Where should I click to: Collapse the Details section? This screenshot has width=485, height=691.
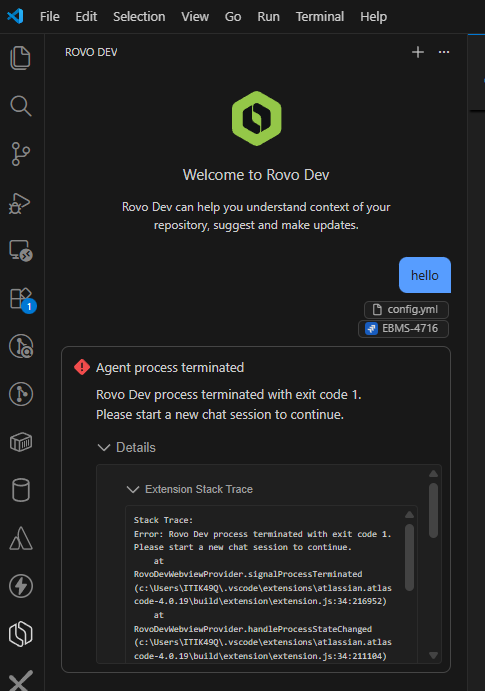126,447
